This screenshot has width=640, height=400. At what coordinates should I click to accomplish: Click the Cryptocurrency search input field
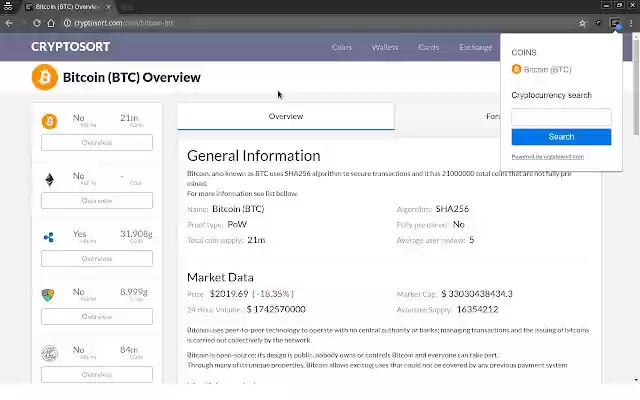561,117
